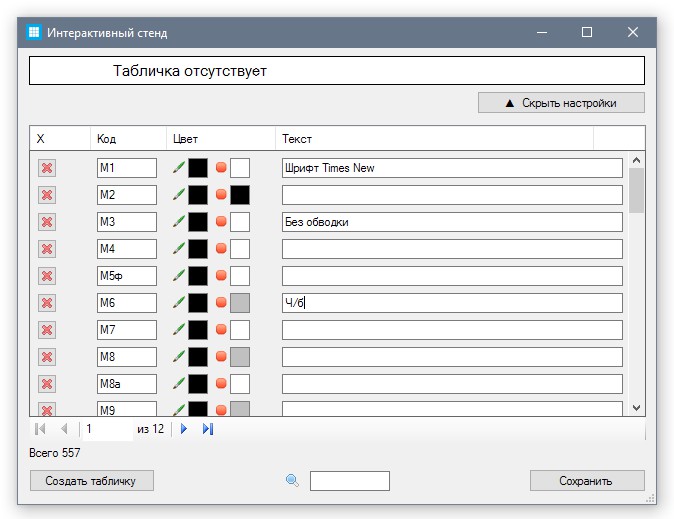Pick the gray background swatch in row M6
This screenshot has width=674, height=519.
click(x=240, y=303)
